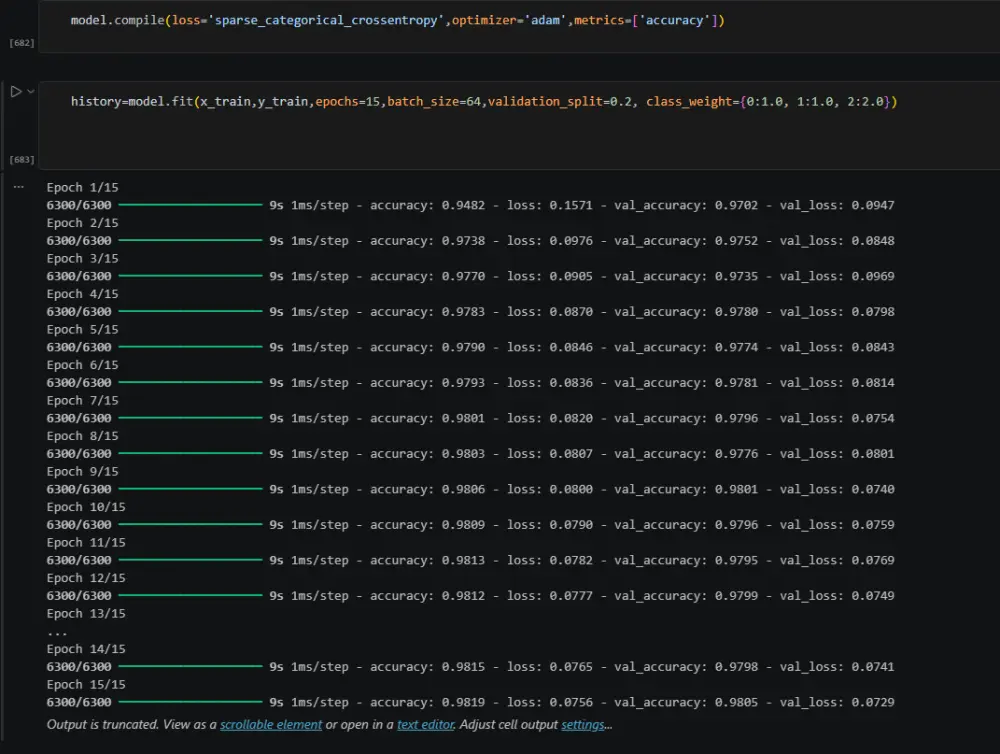1000x754 pixels.
Task: Click the 'Epoch 10/15' output line
Action: (x=86, y=507)
